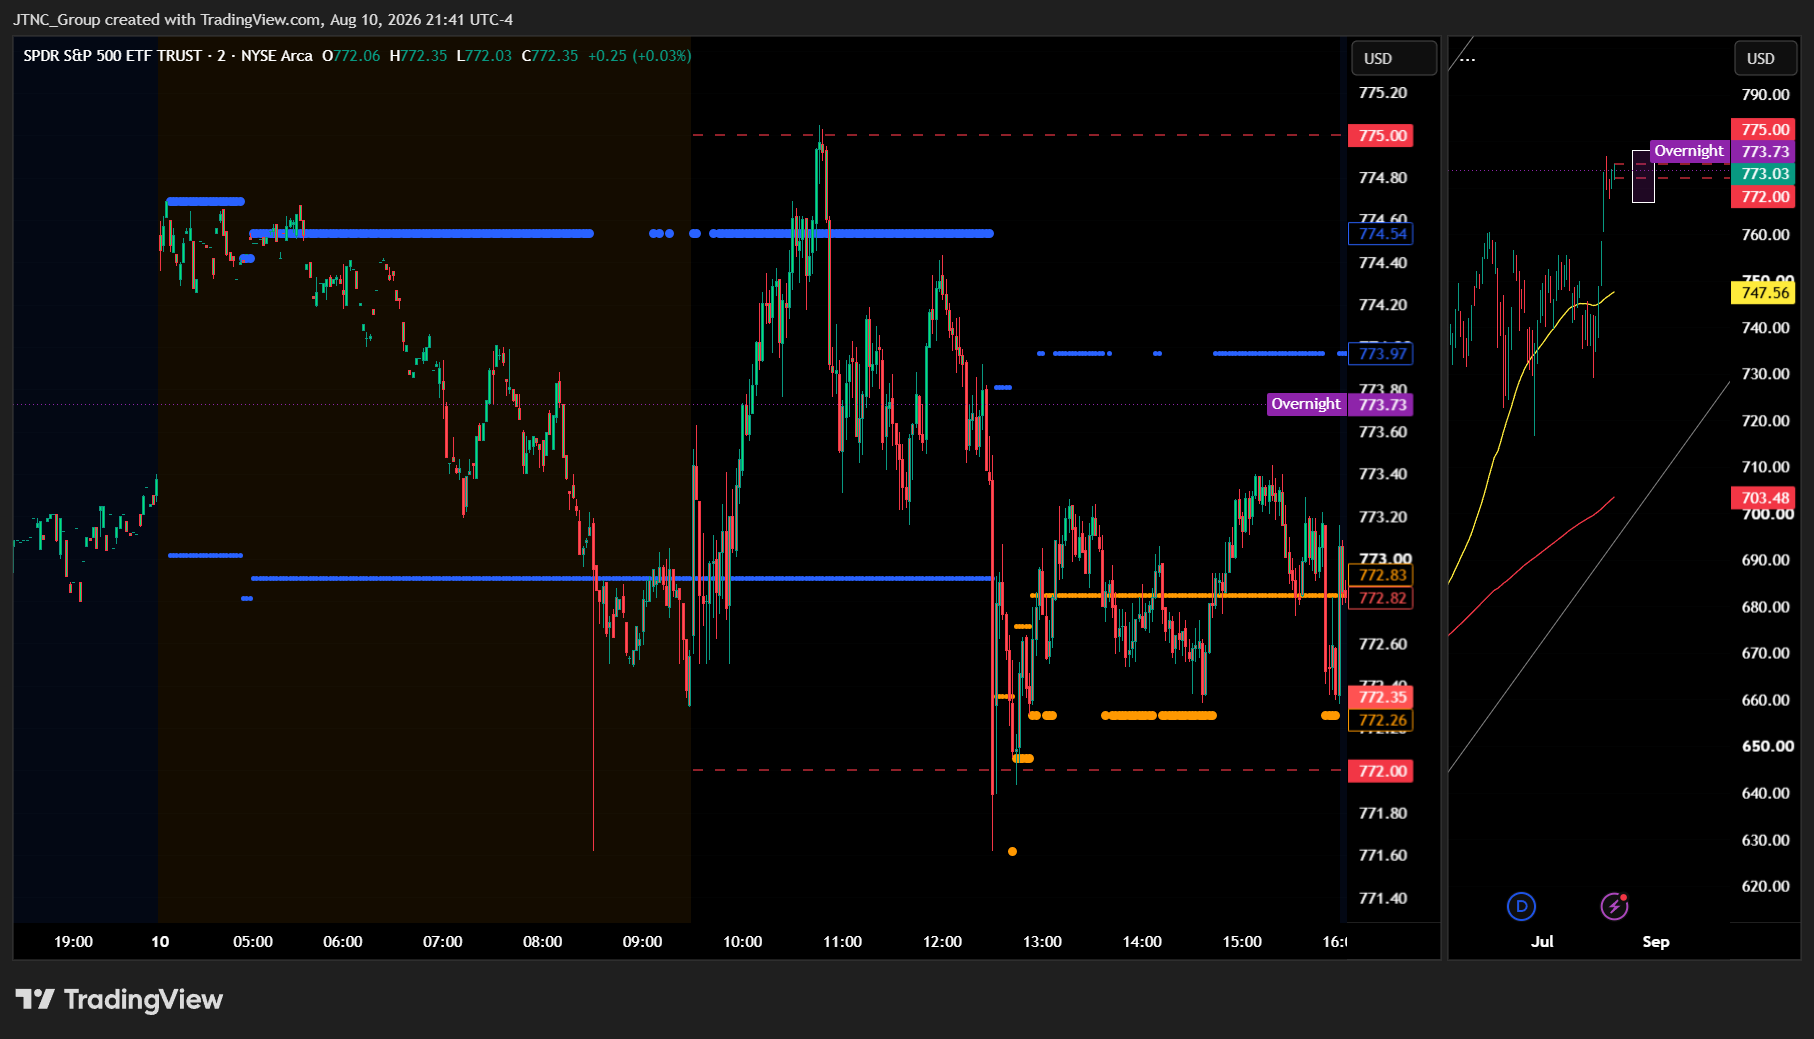Click the 14:00 time axis label
Viewport: 1814px width, 1039px height.
click(1143, 942)
